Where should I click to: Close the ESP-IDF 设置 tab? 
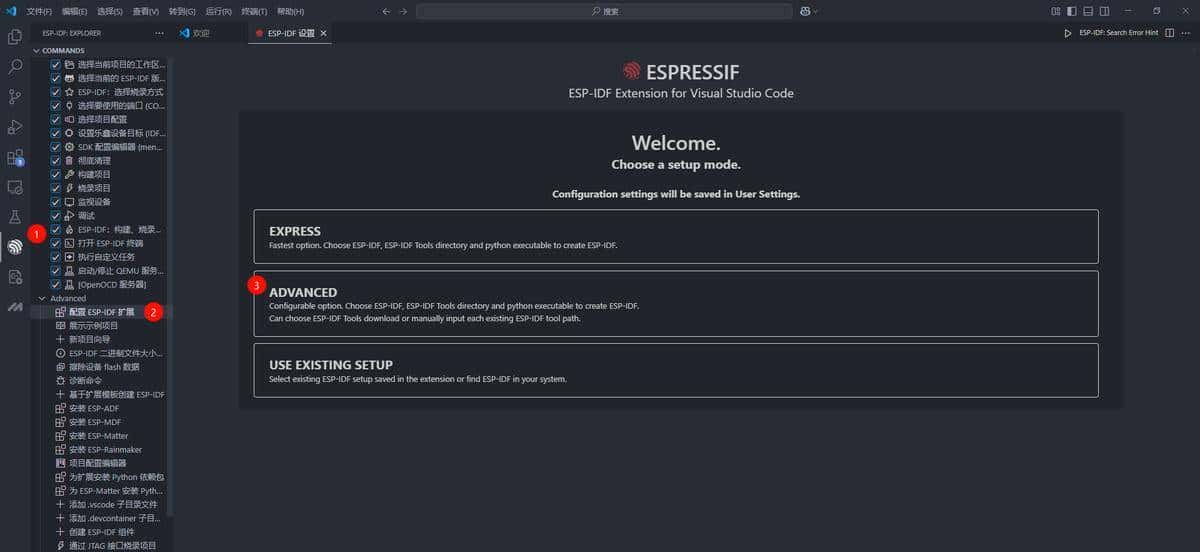[x=323, y=33]
